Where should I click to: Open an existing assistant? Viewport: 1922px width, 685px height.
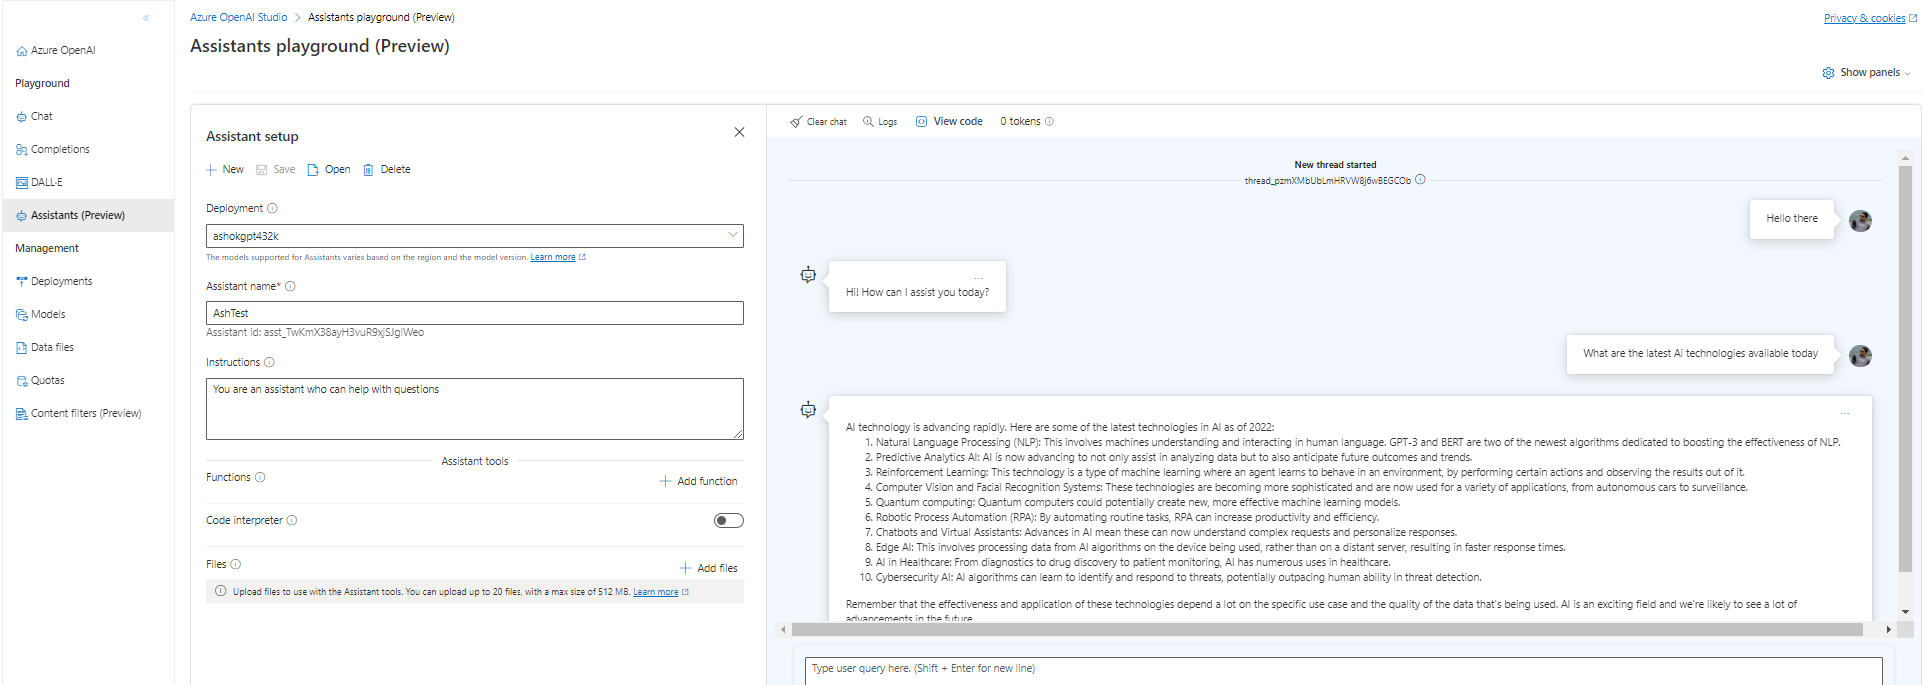pos(329,169)
